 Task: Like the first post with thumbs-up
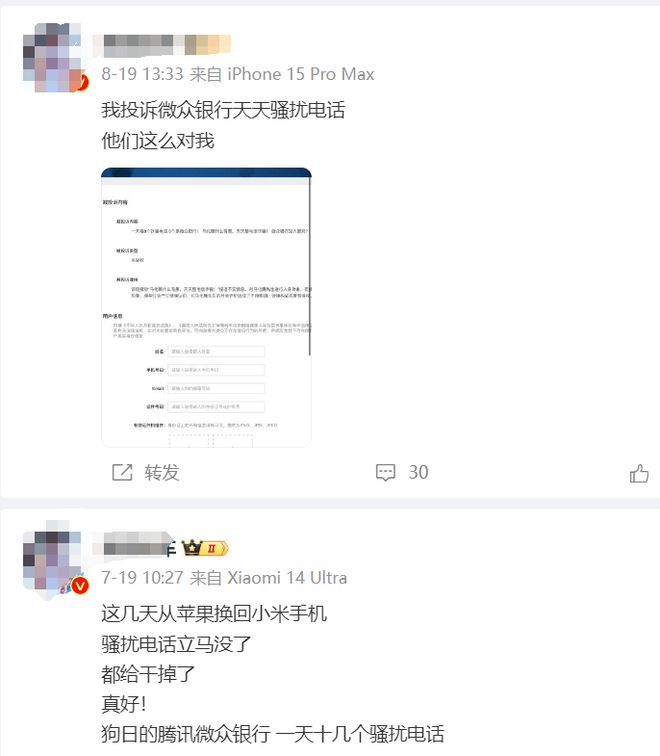[x=639, y=473]
